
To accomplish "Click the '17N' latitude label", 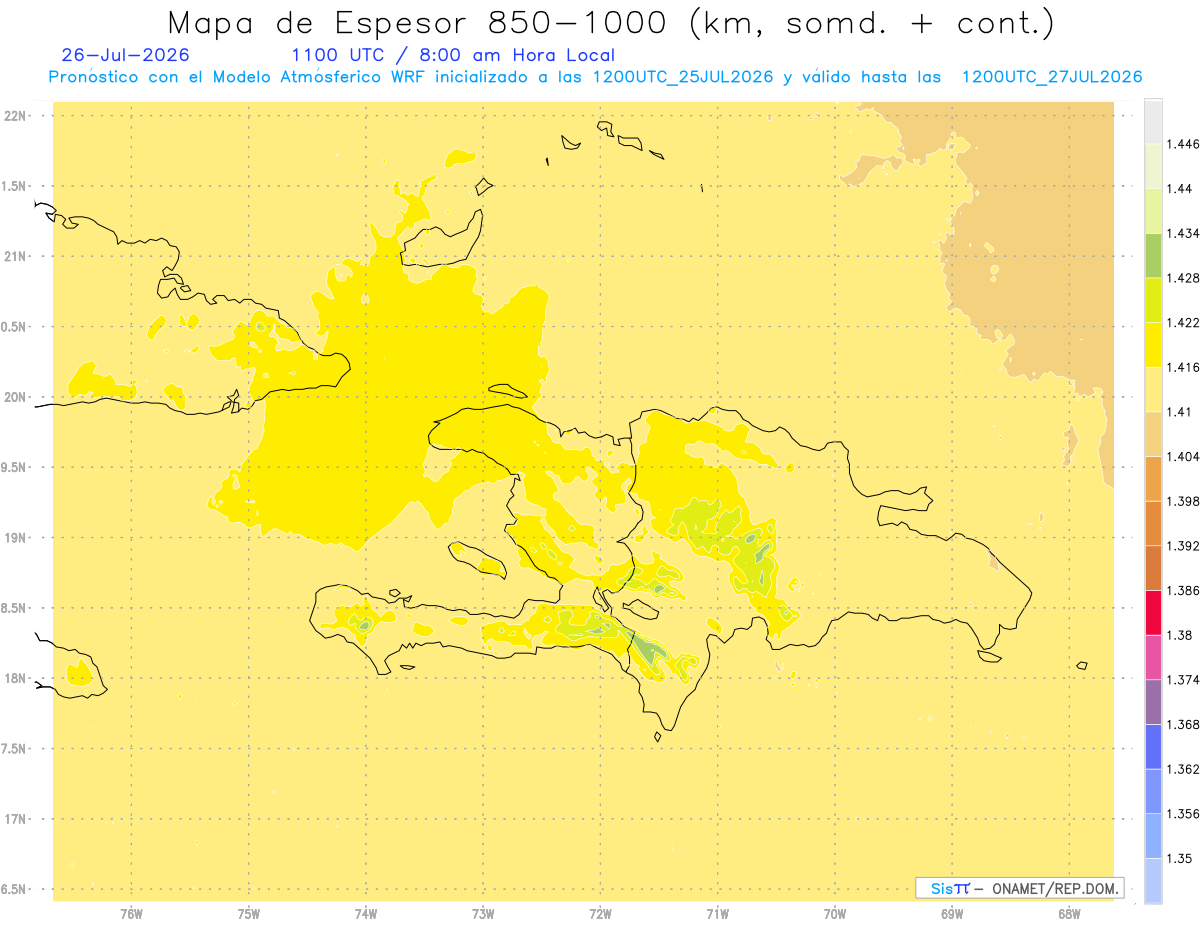I will pos(15,819).
